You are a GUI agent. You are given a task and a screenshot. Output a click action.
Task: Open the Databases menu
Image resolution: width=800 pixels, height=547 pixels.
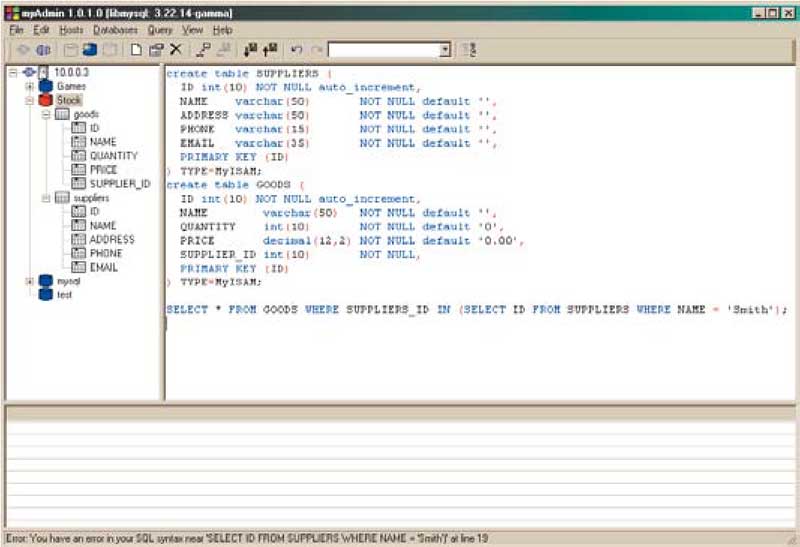(x=115, y=30)
